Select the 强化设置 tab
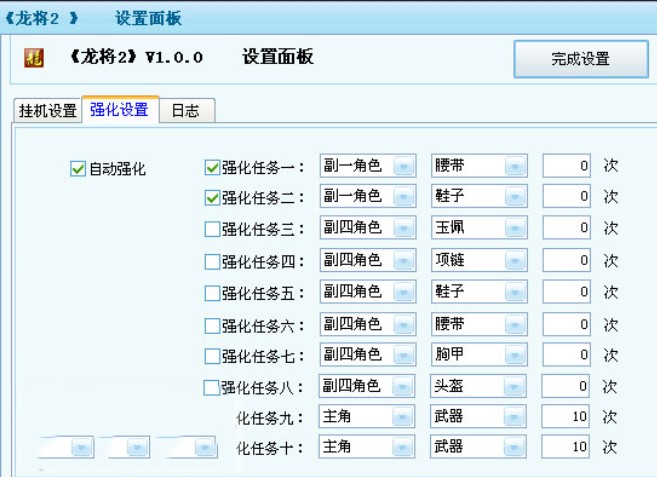The width and height of the screenshot is (657, 477). point(120,109)
